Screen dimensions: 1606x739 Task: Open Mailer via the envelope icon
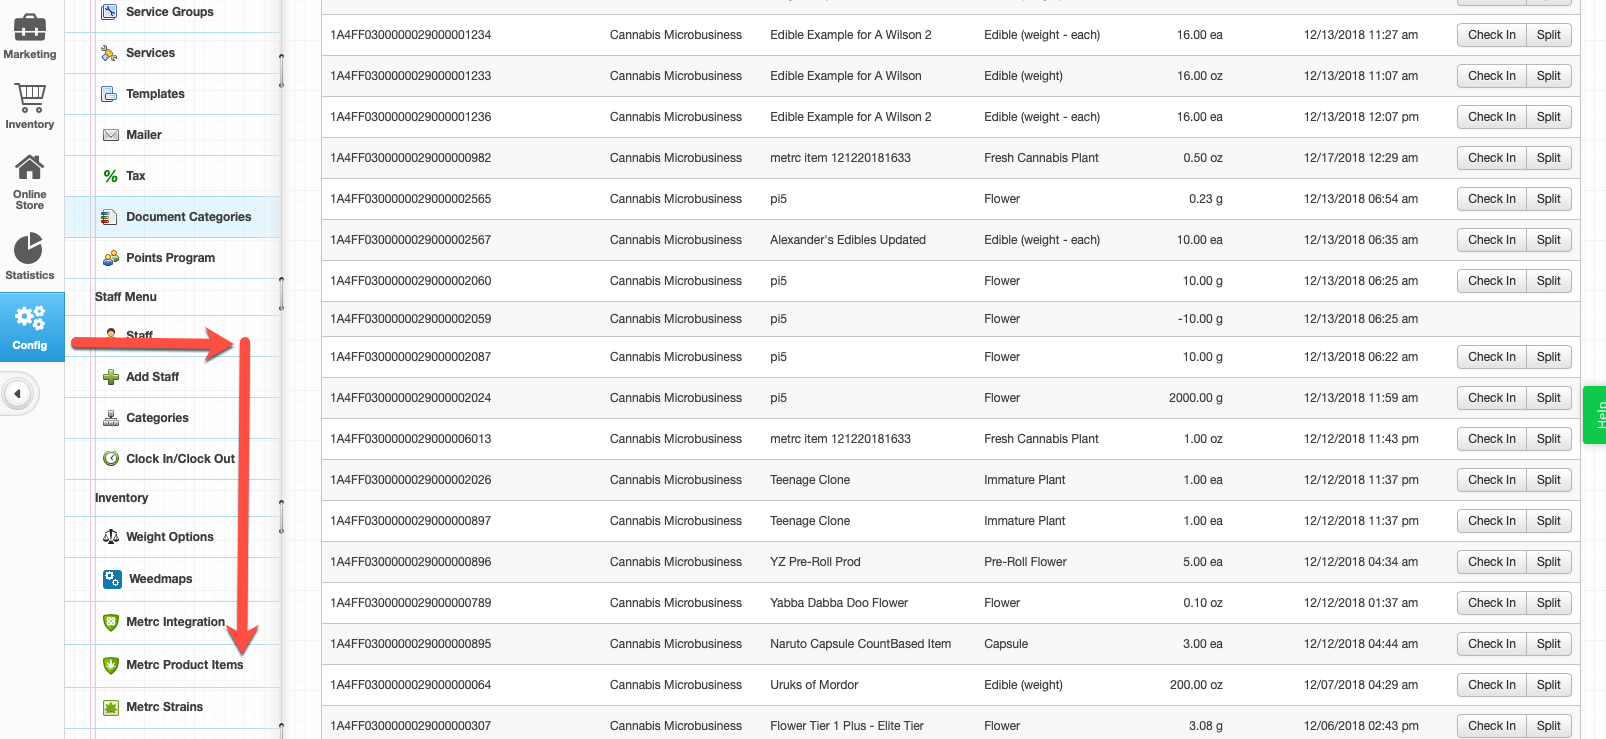[110, 134]
